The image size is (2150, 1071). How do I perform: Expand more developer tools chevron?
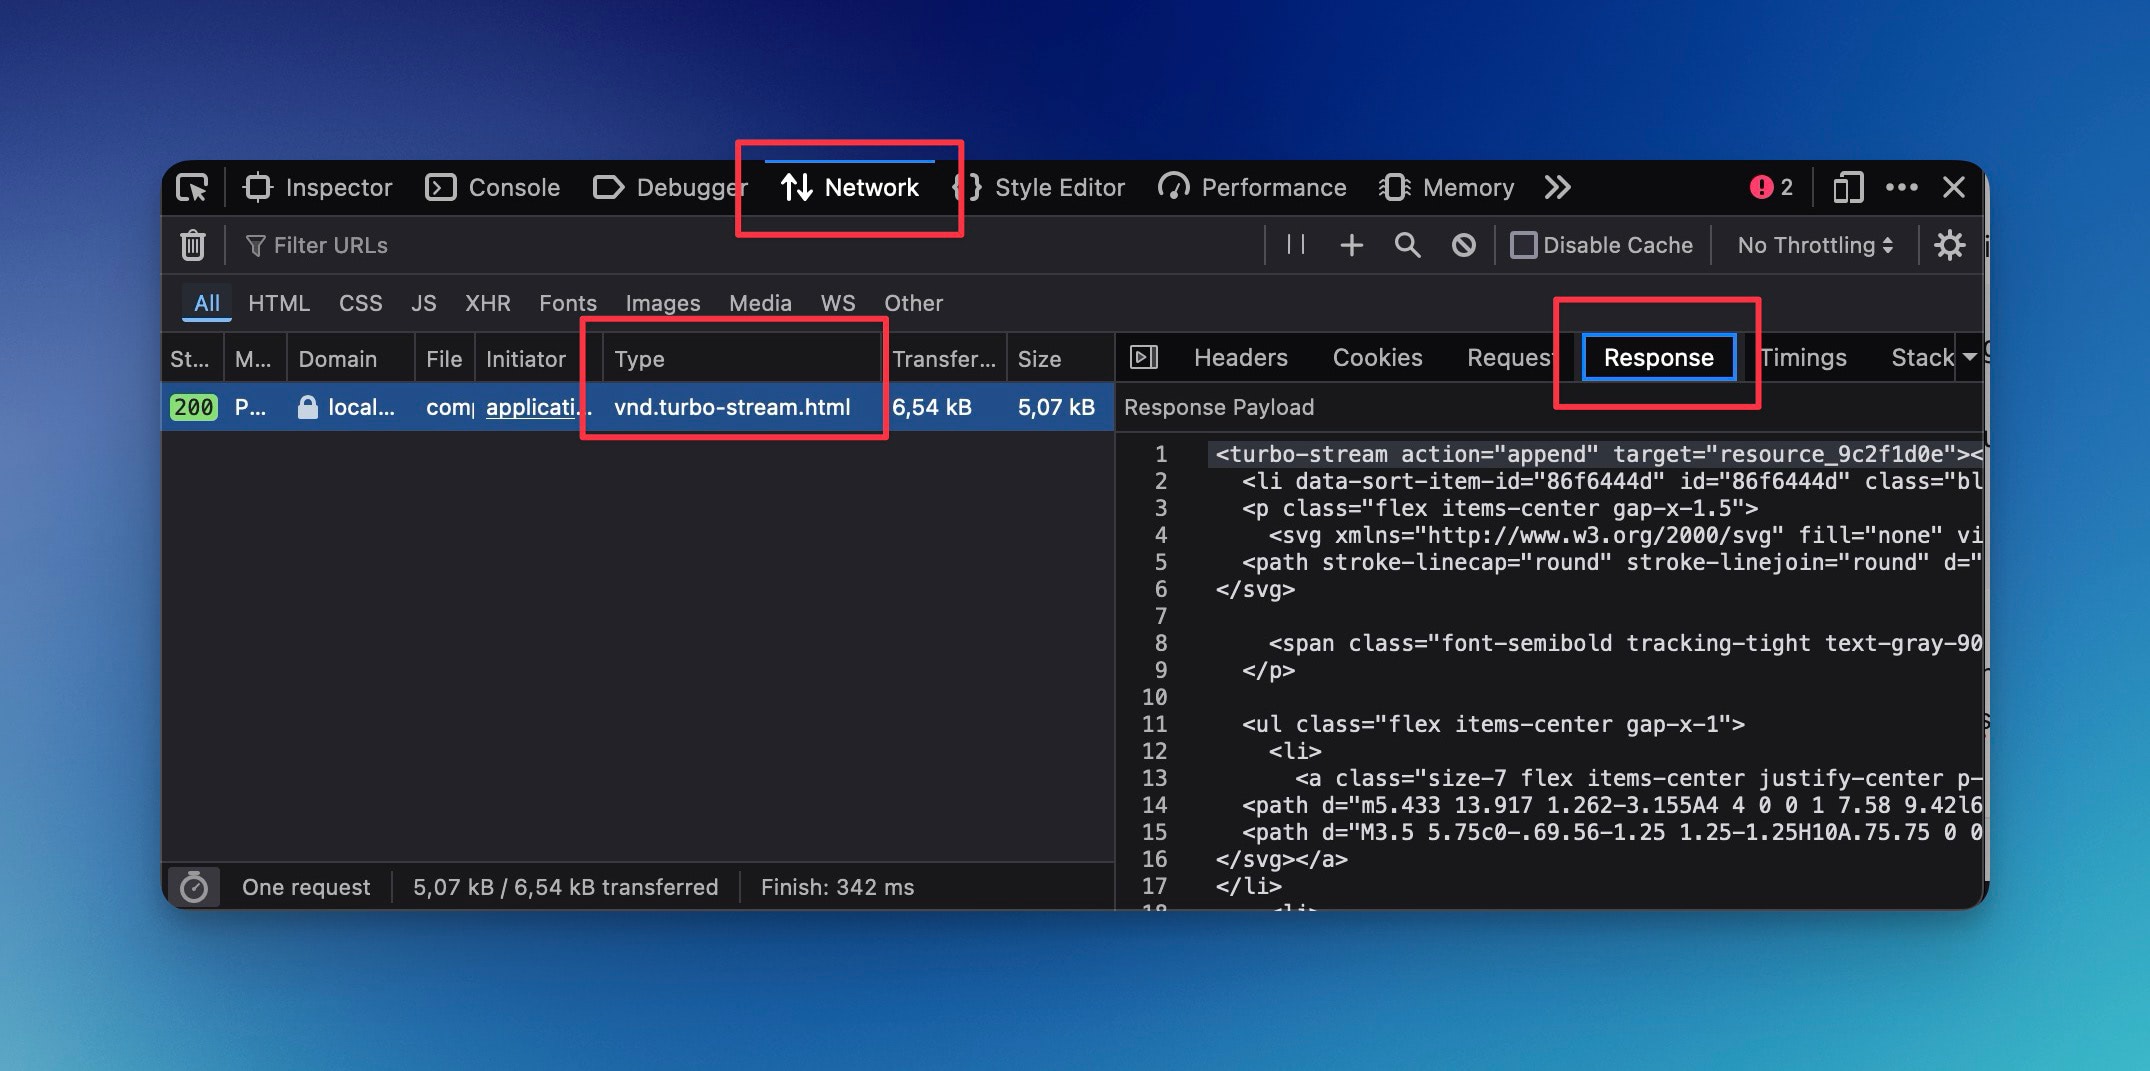[1557, 188]
